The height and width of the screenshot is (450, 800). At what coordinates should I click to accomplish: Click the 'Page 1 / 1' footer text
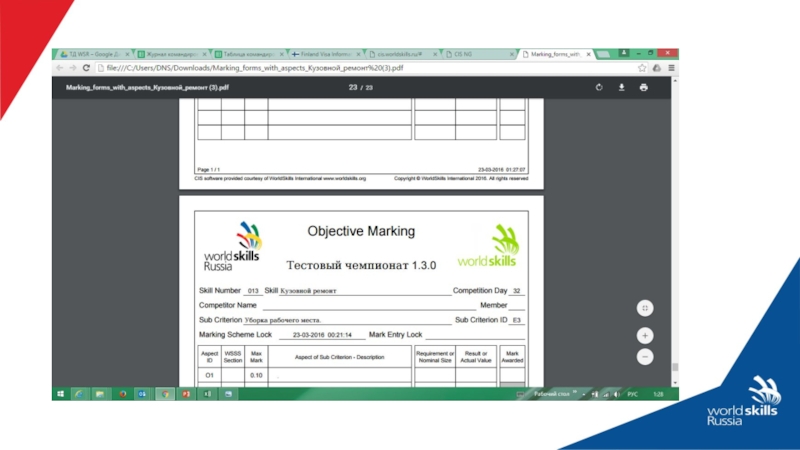coord(209,169)
